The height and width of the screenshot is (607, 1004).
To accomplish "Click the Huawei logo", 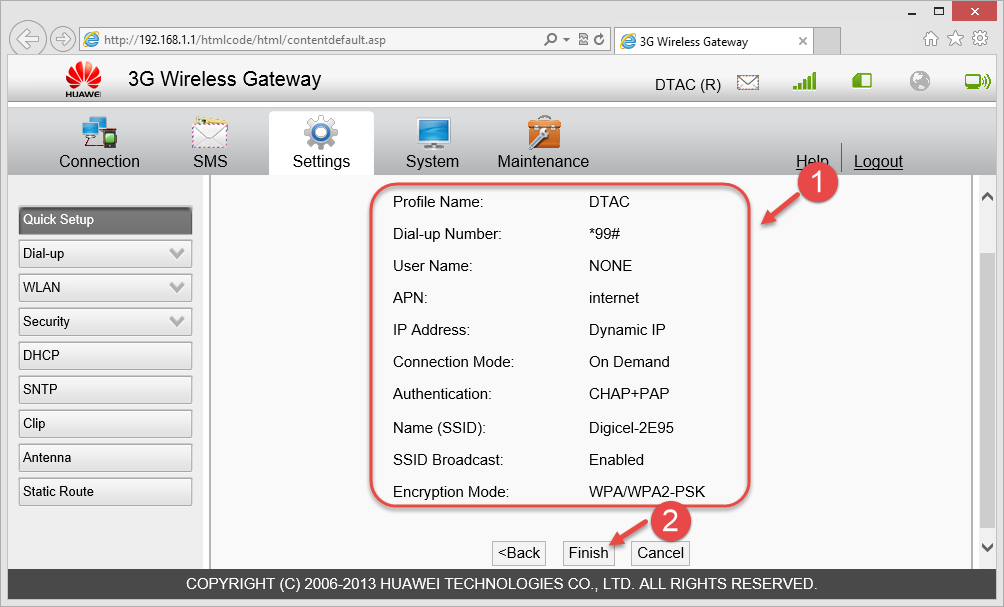I will (83, 79).
